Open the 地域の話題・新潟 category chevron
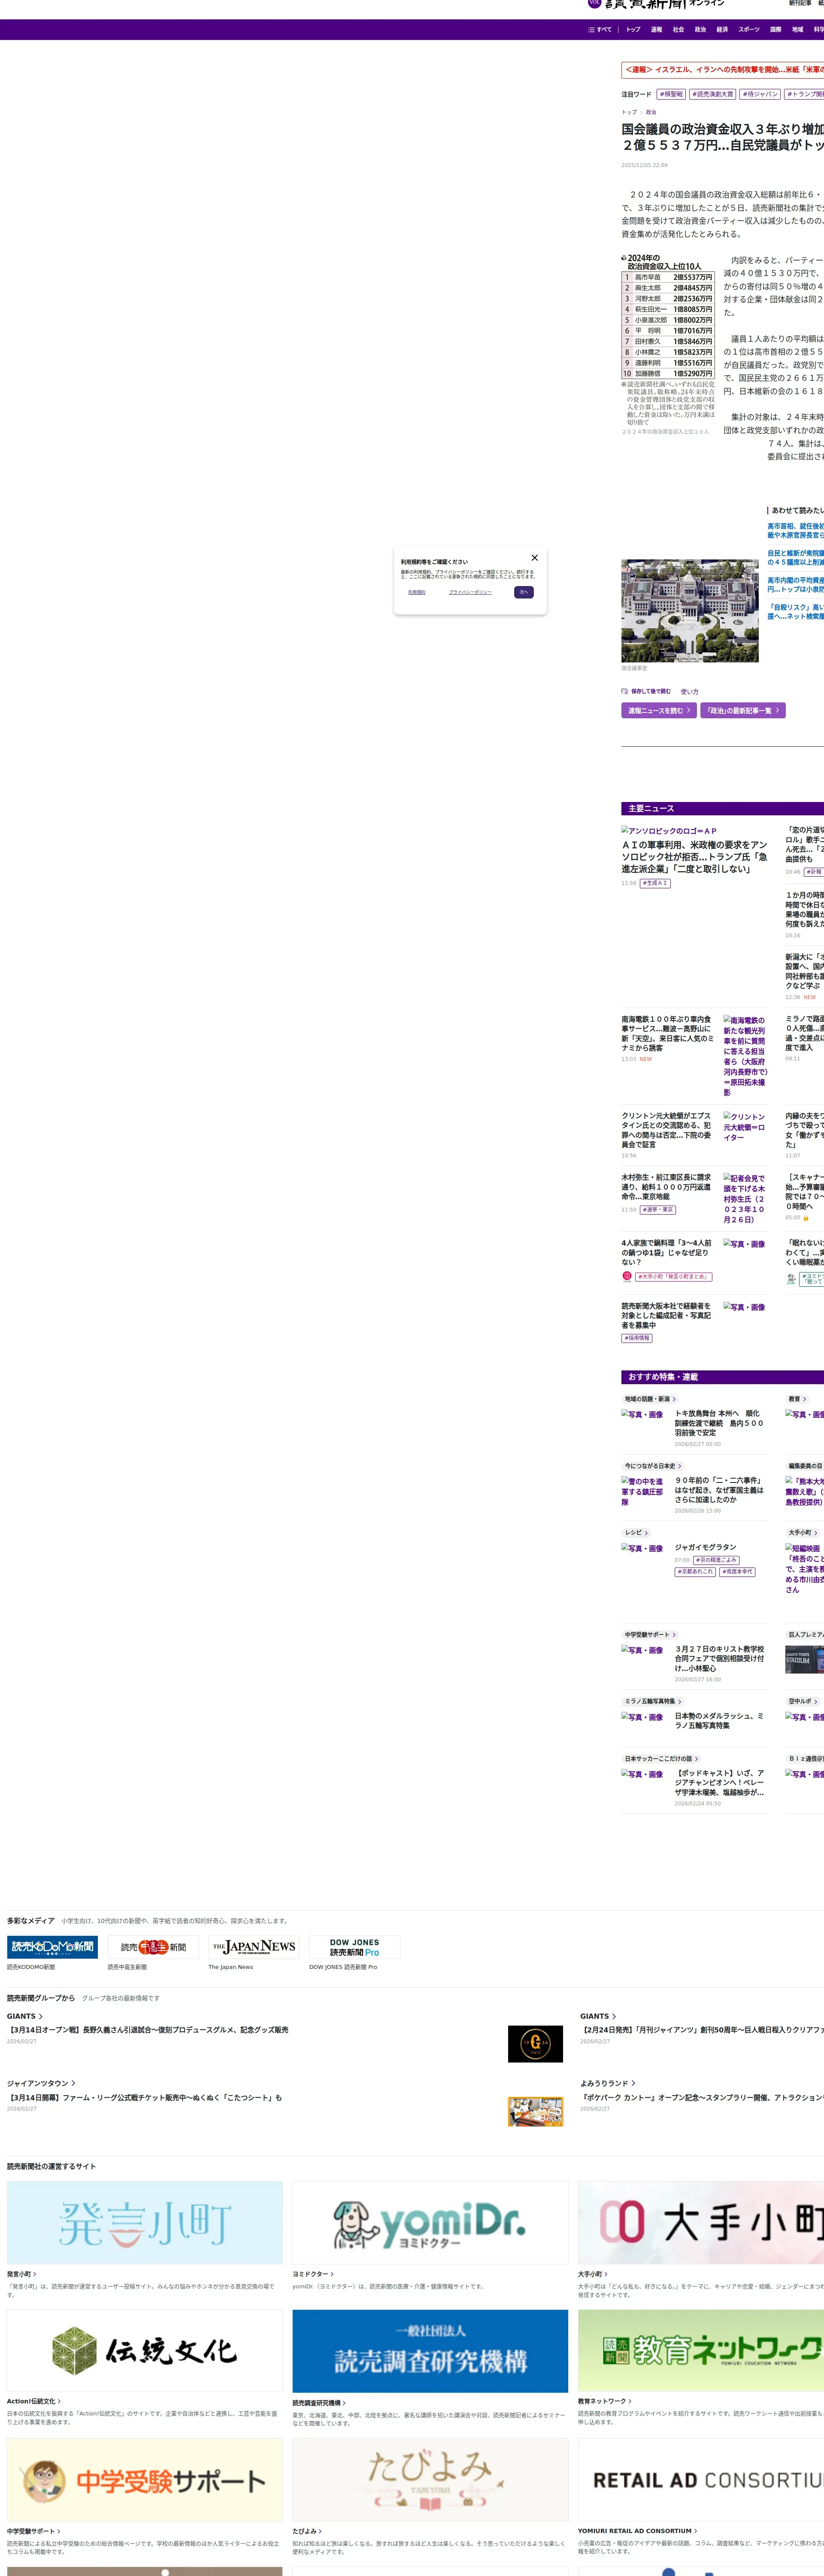The height and width of the screenshot is (2576, 824). 674,1399
